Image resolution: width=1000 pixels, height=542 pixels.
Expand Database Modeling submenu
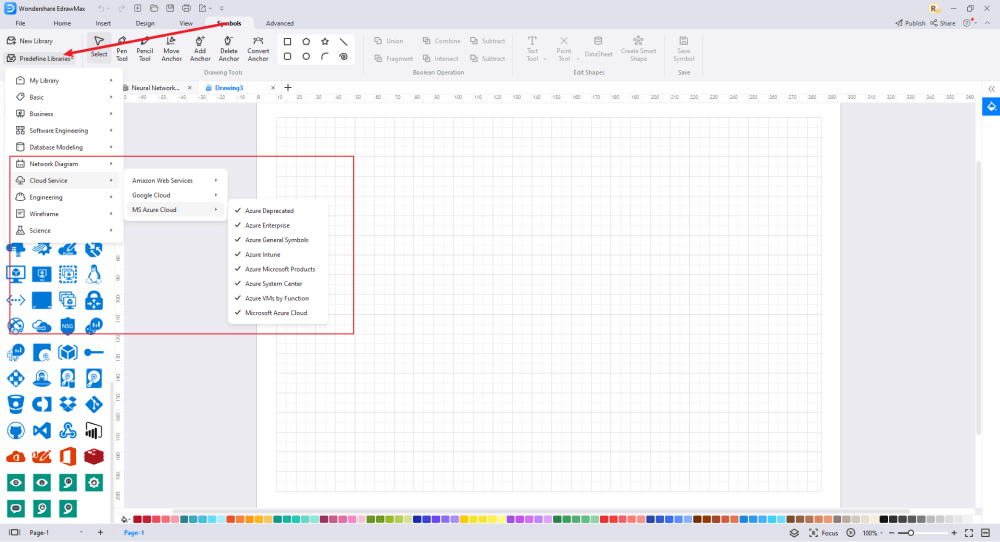point(64,147)
